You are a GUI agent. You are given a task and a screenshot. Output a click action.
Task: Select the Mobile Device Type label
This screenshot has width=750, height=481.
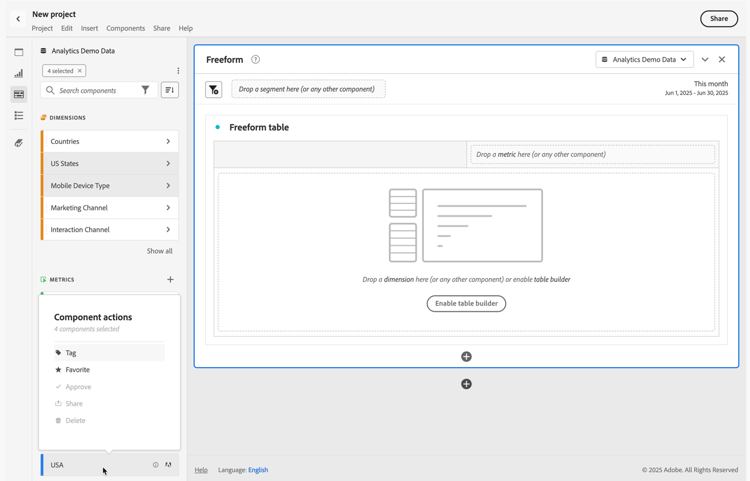click(80, 186)
